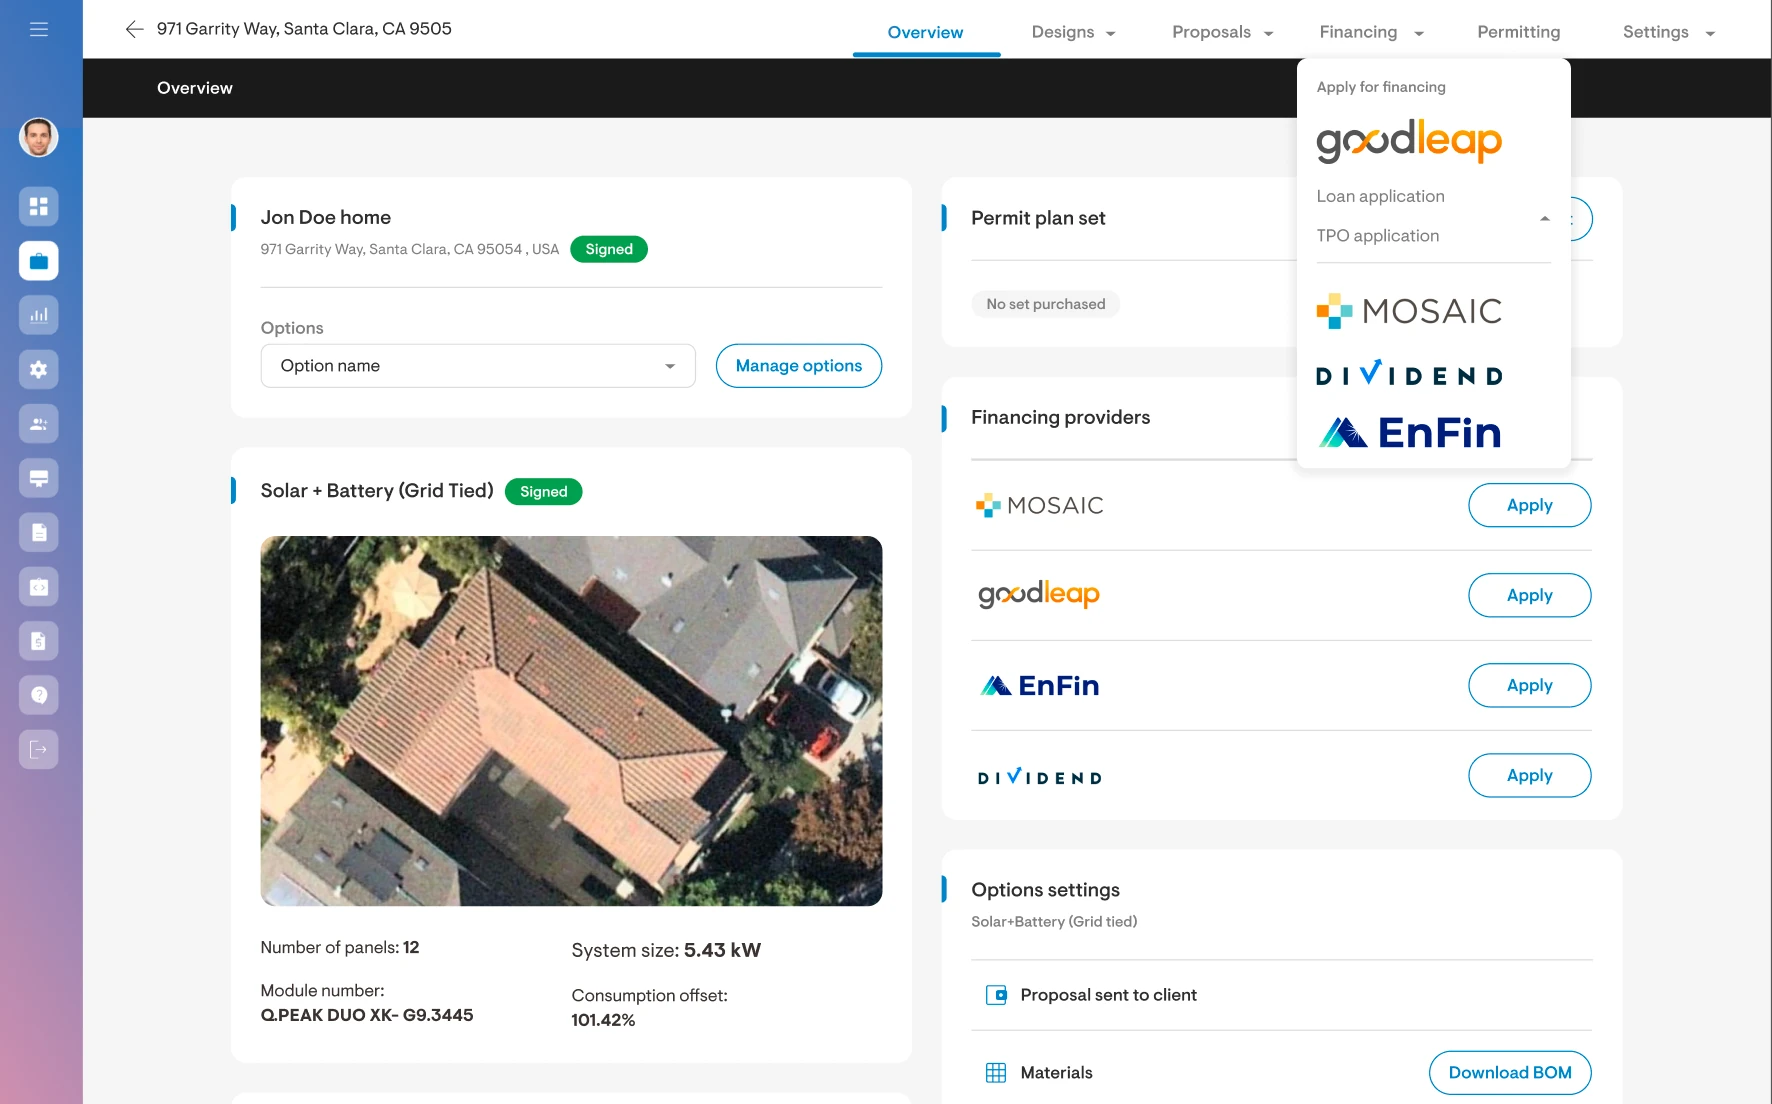
Task: Open the invoice dollar document icon
Action: 39,641
